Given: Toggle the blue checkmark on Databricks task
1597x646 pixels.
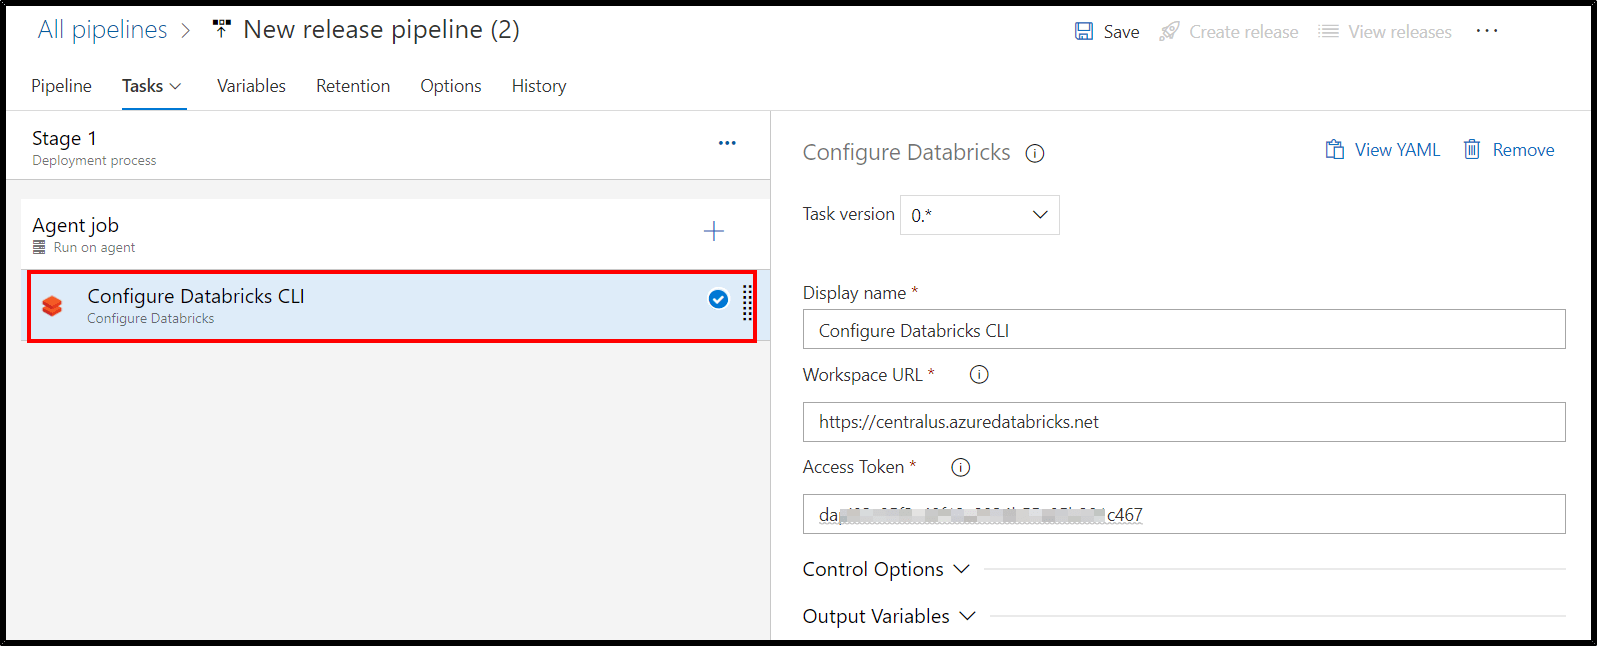Looking at the screenshot, I should coord(718,299).
